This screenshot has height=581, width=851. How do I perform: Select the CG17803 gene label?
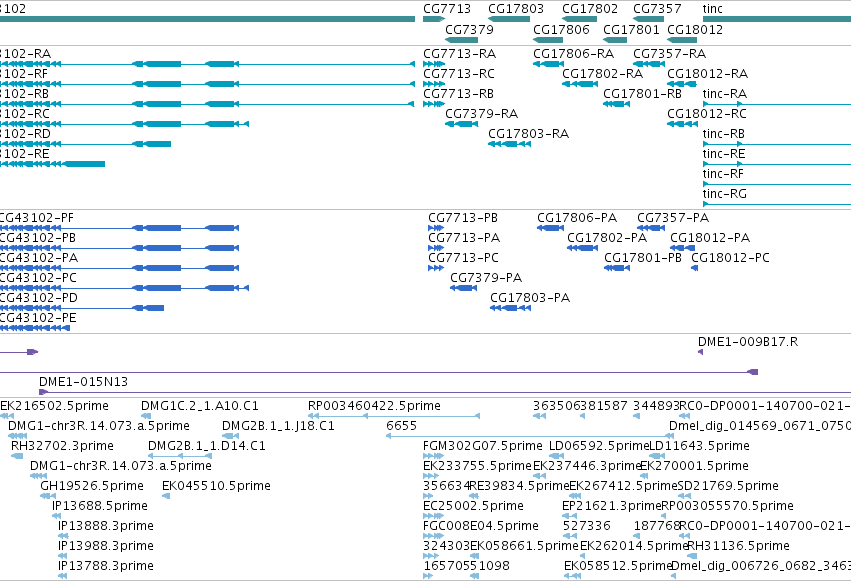tap(516, 9)
